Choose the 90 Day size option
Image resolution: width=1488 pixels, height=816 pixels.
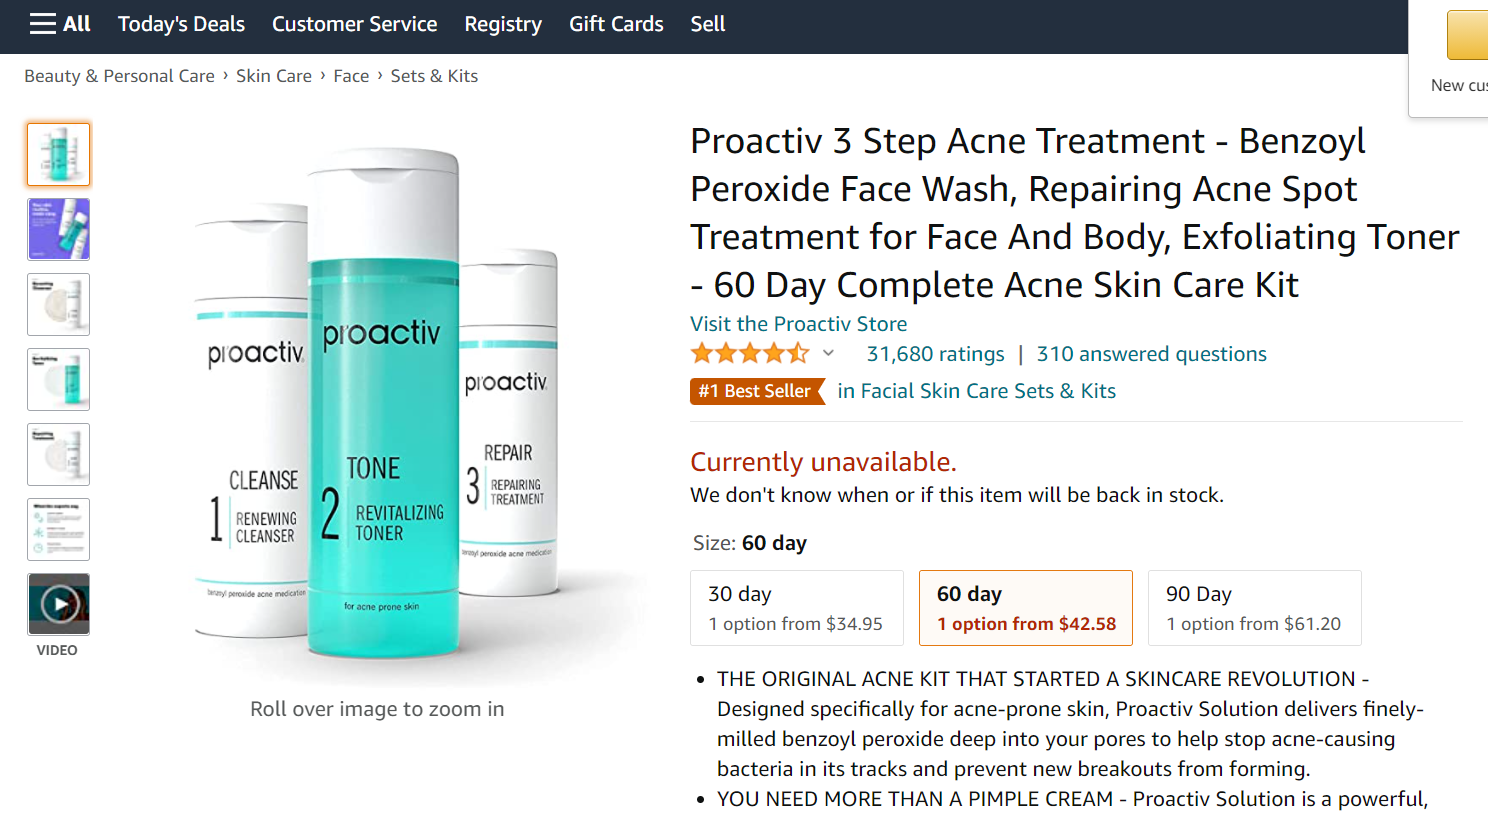(1254, 608)
